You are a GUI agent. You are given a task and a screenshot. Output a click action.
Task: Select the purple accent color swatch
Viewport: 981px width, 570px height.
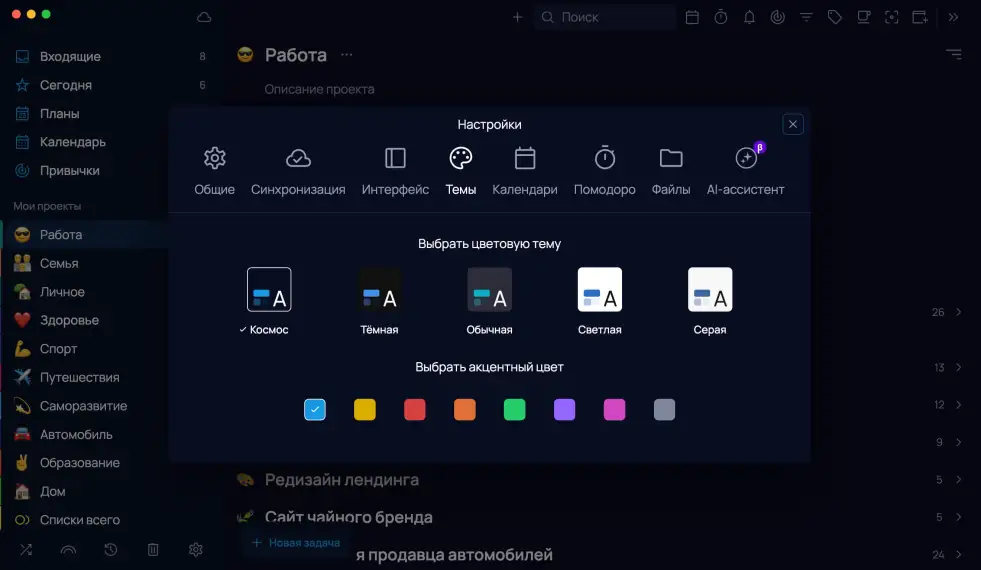(565, 409)
